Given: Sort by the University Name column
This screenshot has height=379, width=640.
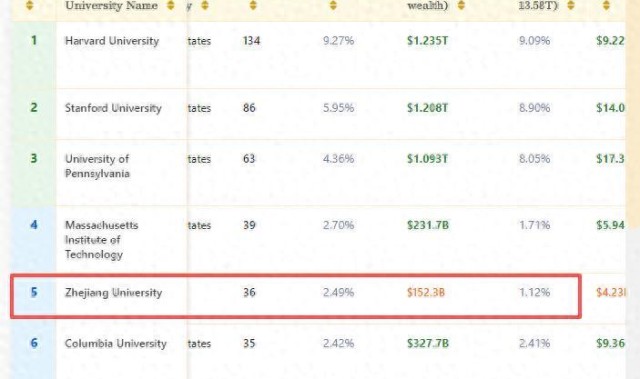Looking at the screenshot, I should click(171, 5).
